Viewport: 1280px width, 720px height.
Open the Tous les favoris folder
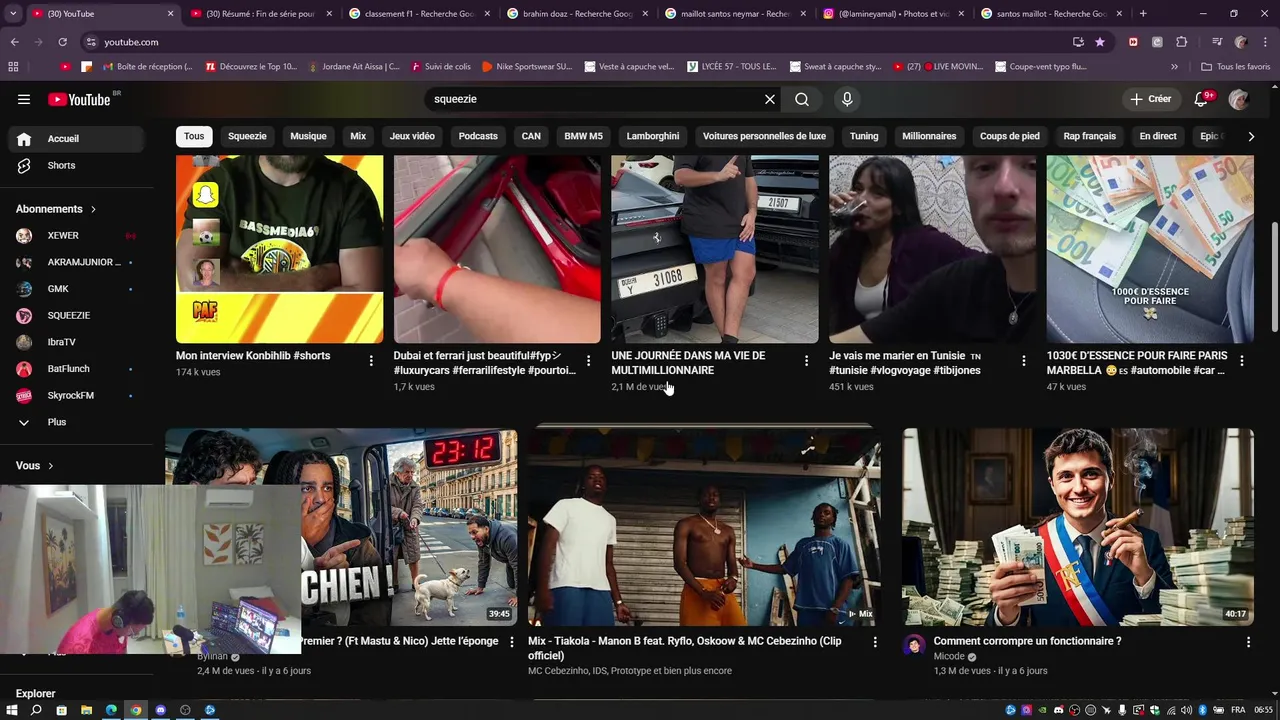tap(1234, 67)
